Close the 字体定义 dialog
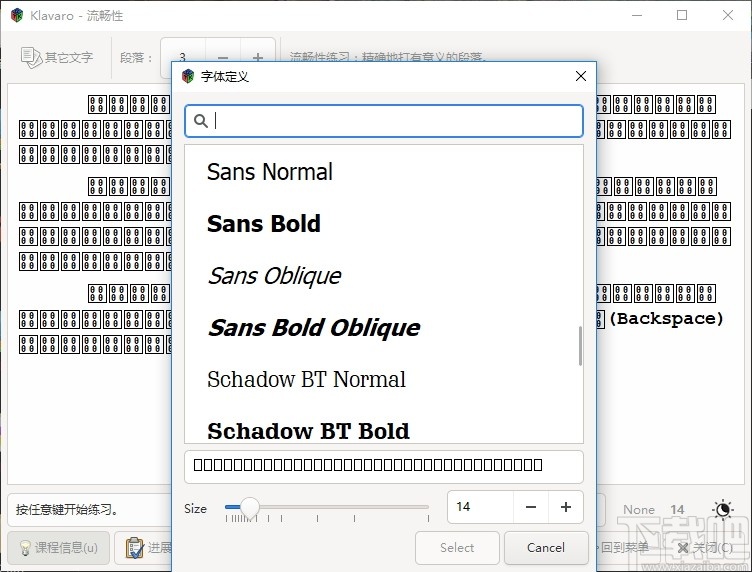752x572 pixels. point(580,76)
